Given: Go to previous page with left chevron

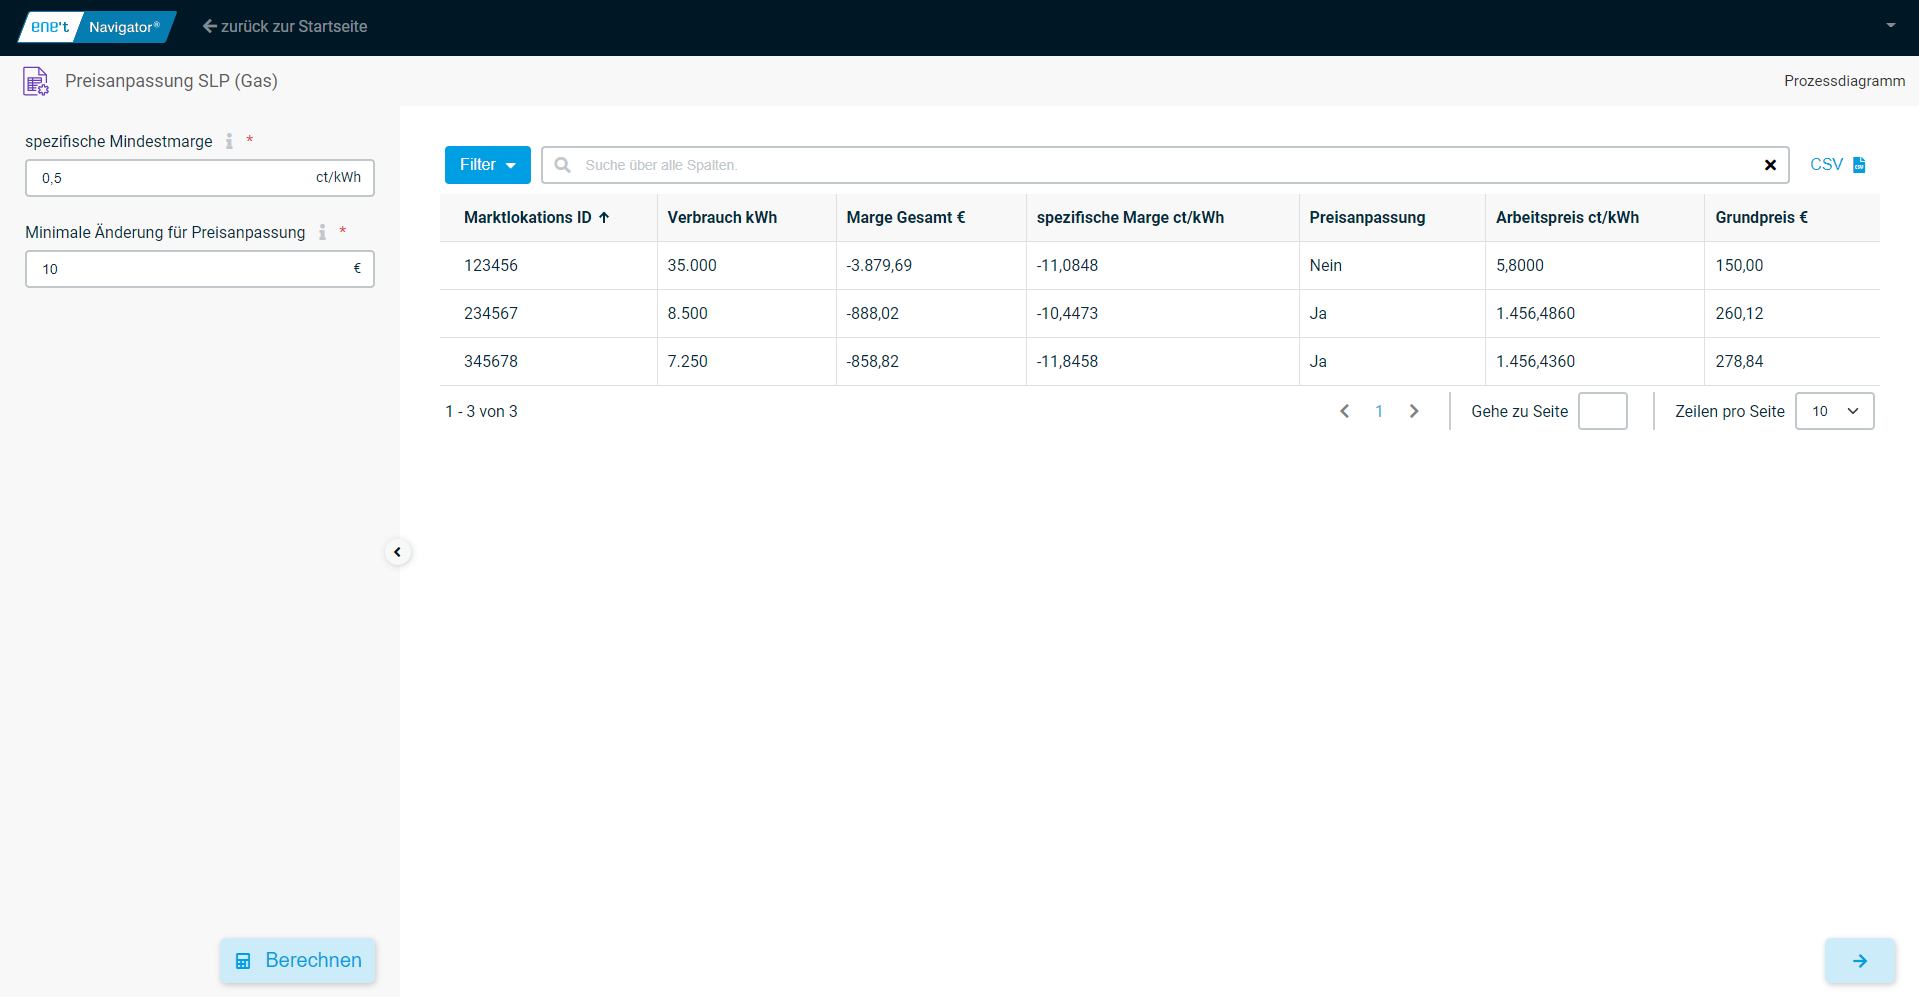Looking at the screenshot, I should pyautogui.click(x=1344, y=411).
